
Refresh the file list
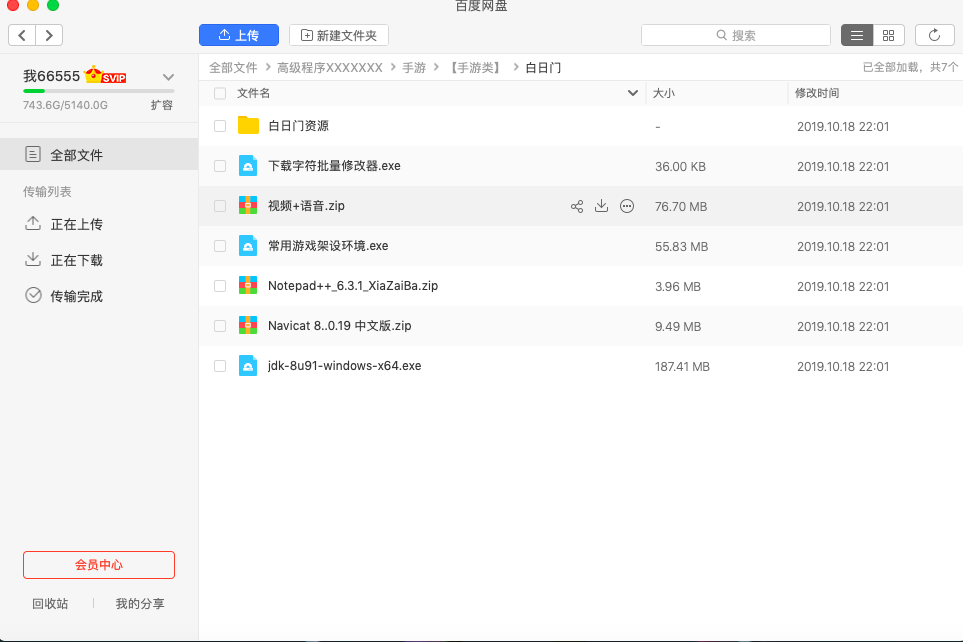934,35
